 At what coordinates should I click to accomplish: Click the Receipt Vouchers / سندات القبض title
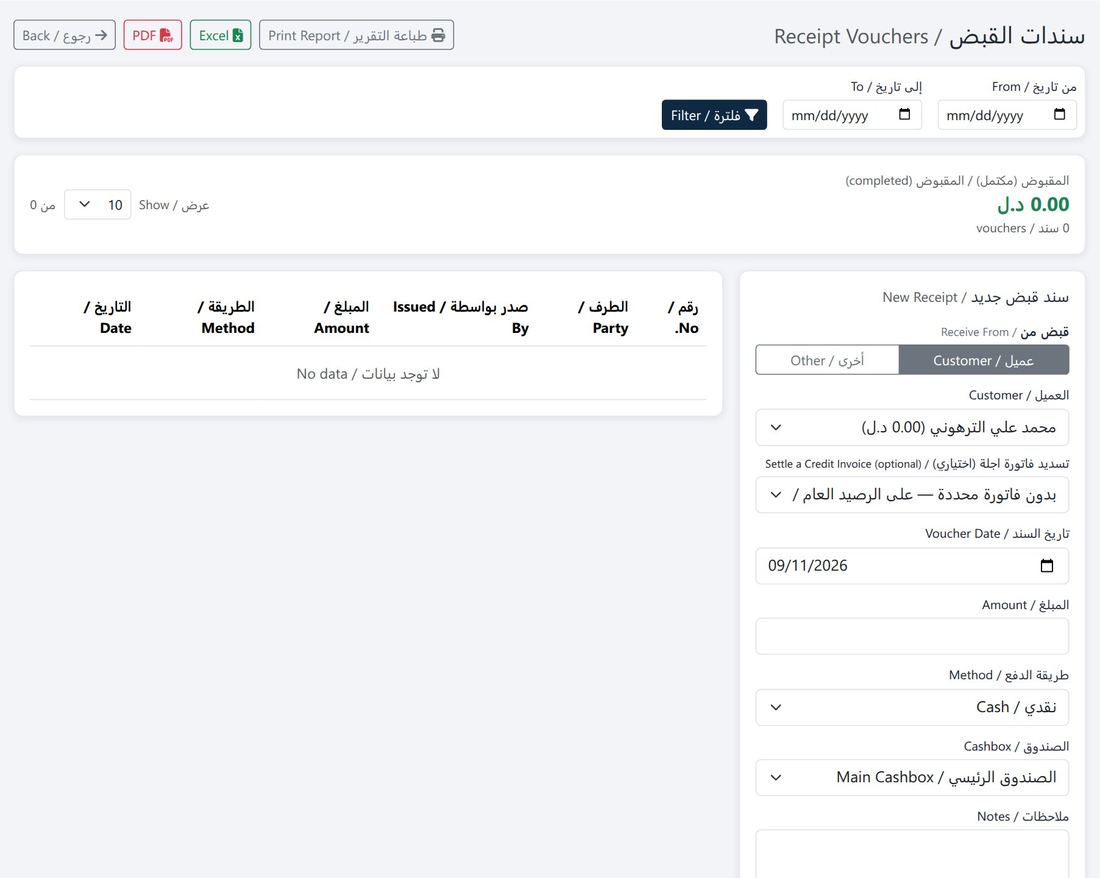click(x=930, y=36)
